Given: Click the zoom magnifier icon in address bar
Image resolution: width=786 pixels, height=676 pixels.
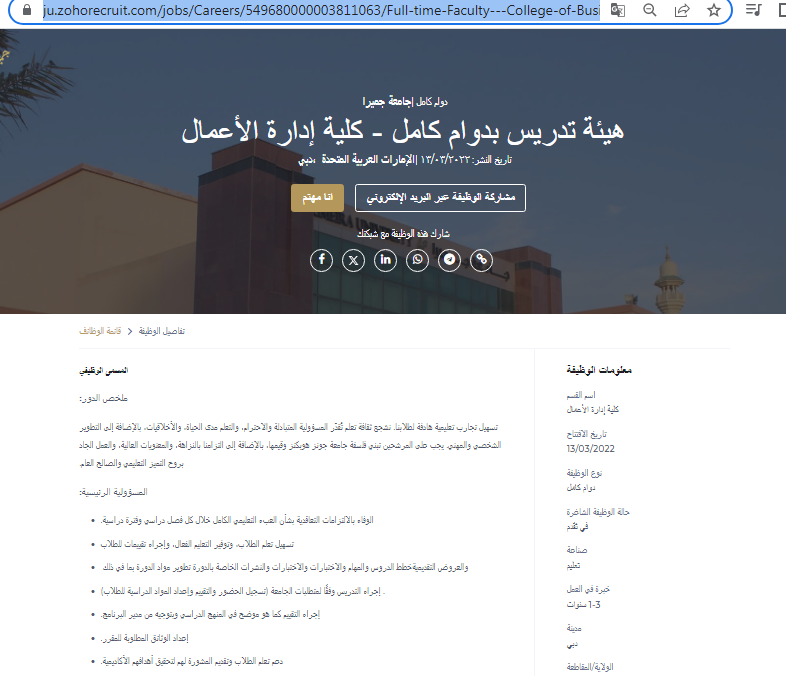Looking at the screenshot, I should click(x=650, y=11).
